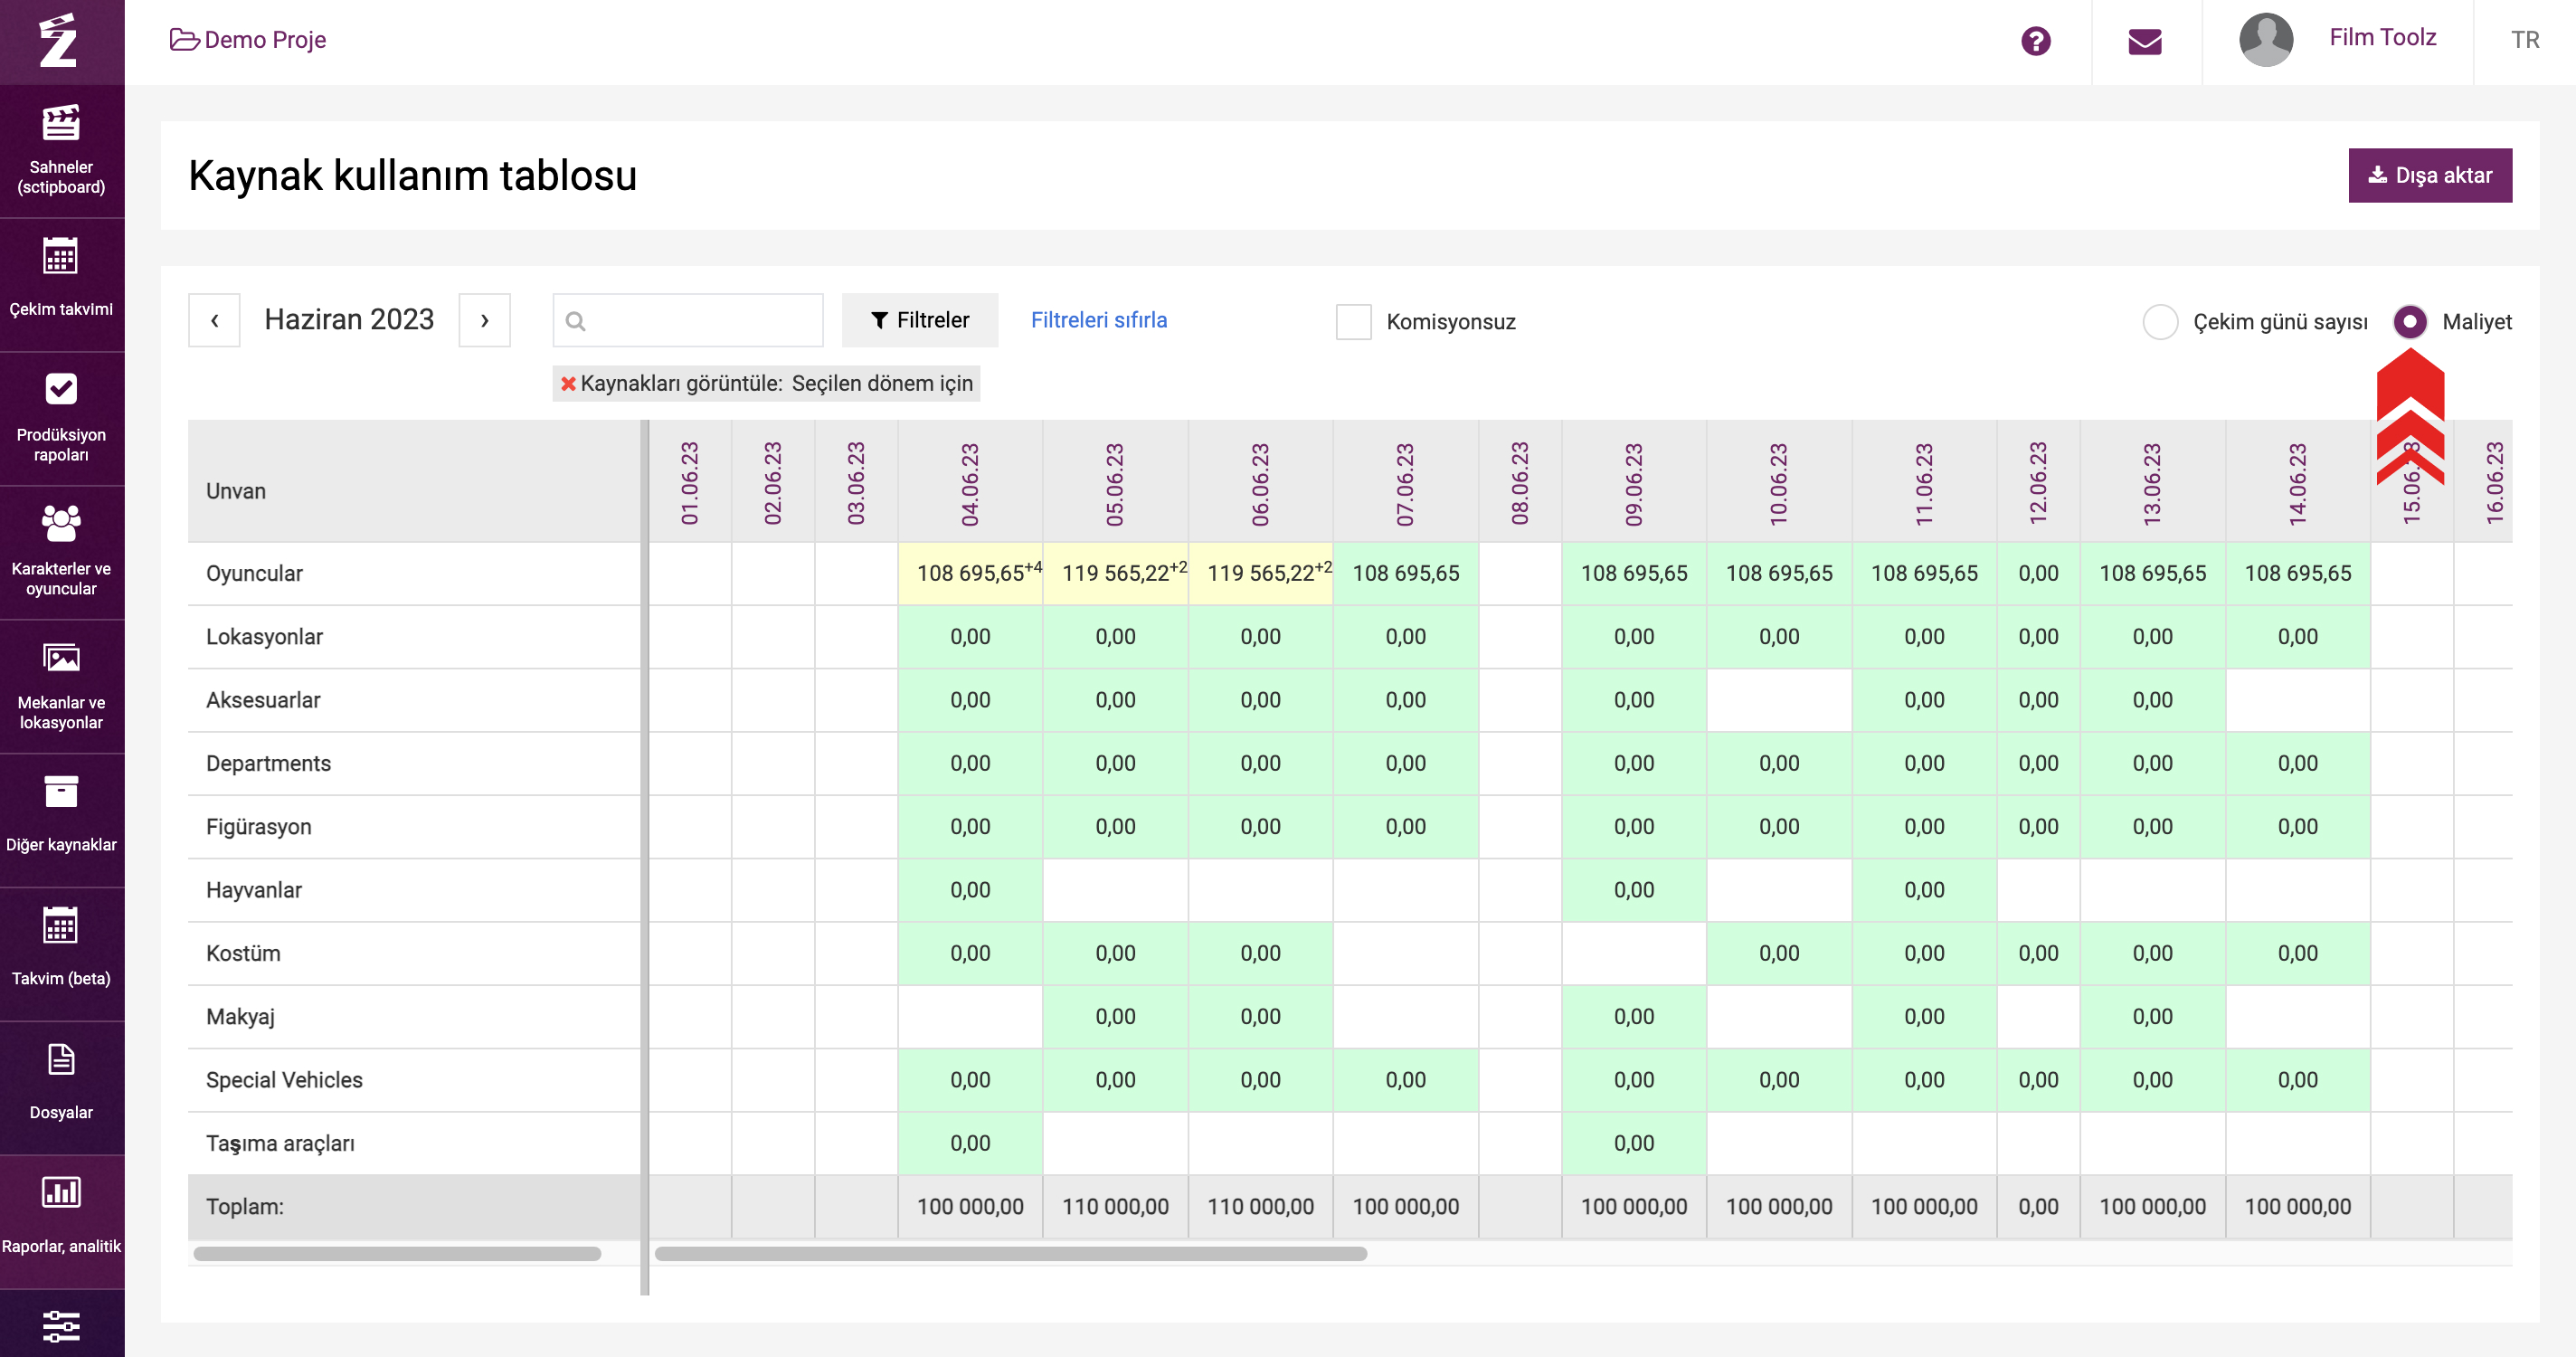Click Oyuncular cell under 05.06.23

tap(1115, 573)
